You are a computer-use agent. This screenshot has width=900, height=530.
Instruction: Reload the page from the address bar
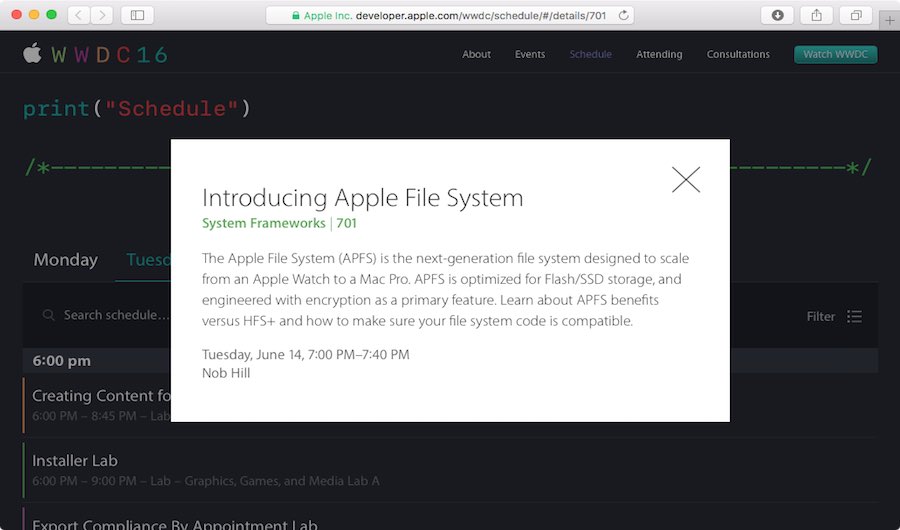click(x=624, y=15)
